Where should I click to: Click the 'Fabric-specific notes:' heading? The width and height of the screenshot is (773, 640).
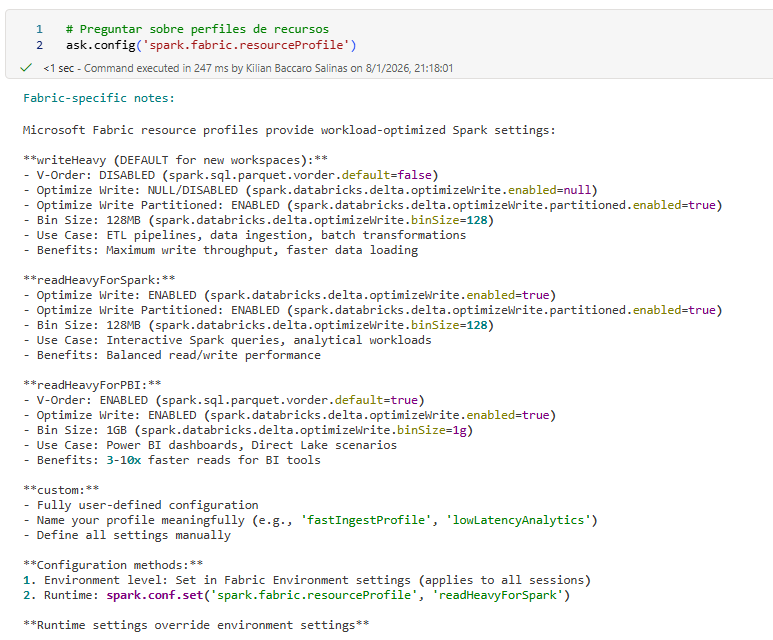(x=99, y=98)
